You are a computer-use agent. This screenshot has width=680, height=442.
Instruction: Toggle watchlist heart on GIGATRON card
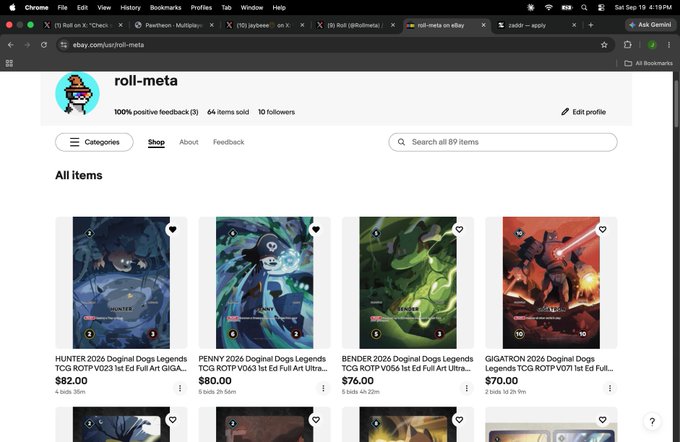[x=602, y=229]
